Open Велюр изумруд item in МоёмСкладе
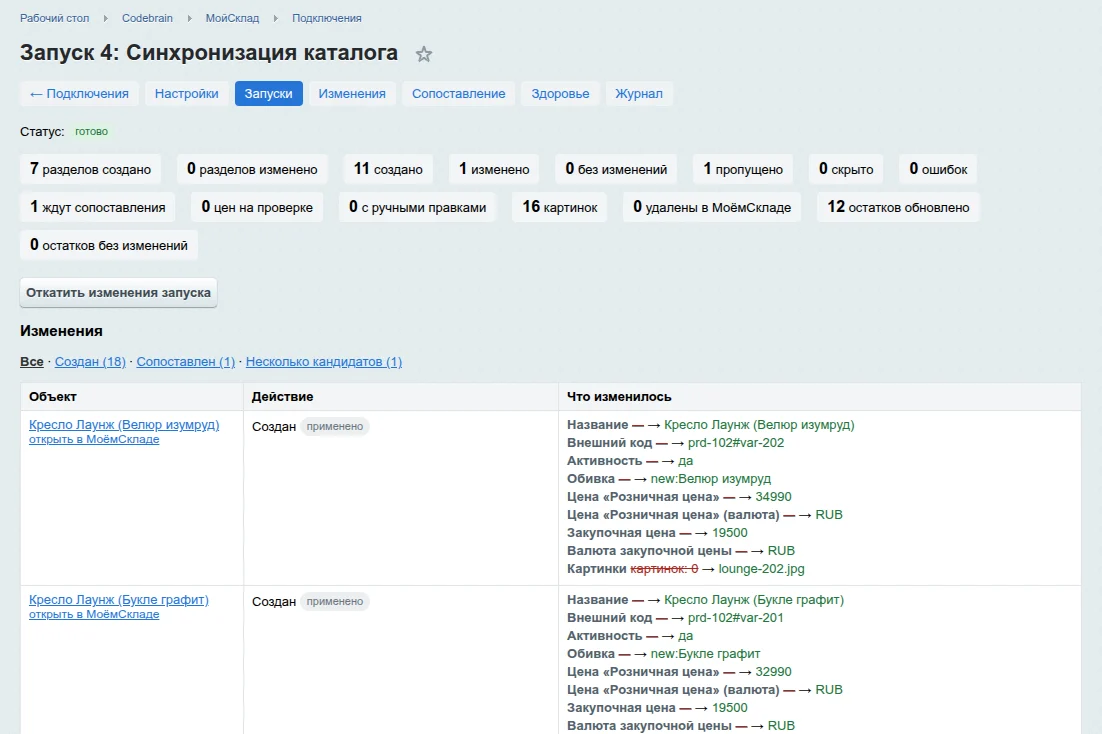 (x=94, y=439)
